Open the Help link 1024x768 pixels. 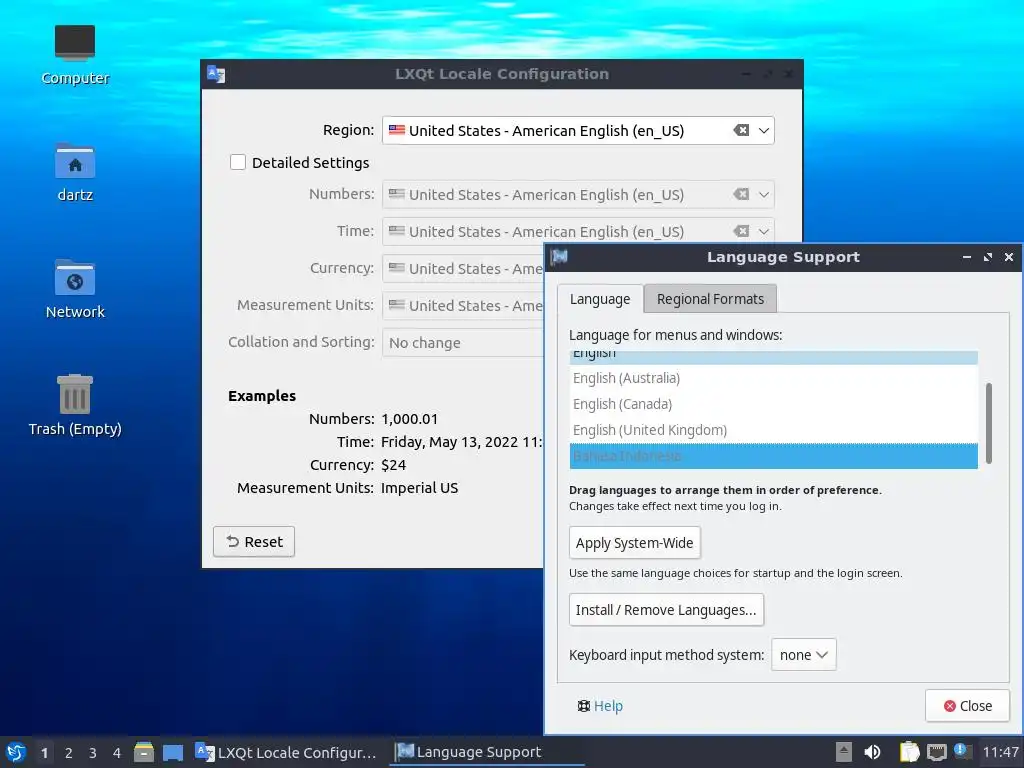(x=600, y=706)
